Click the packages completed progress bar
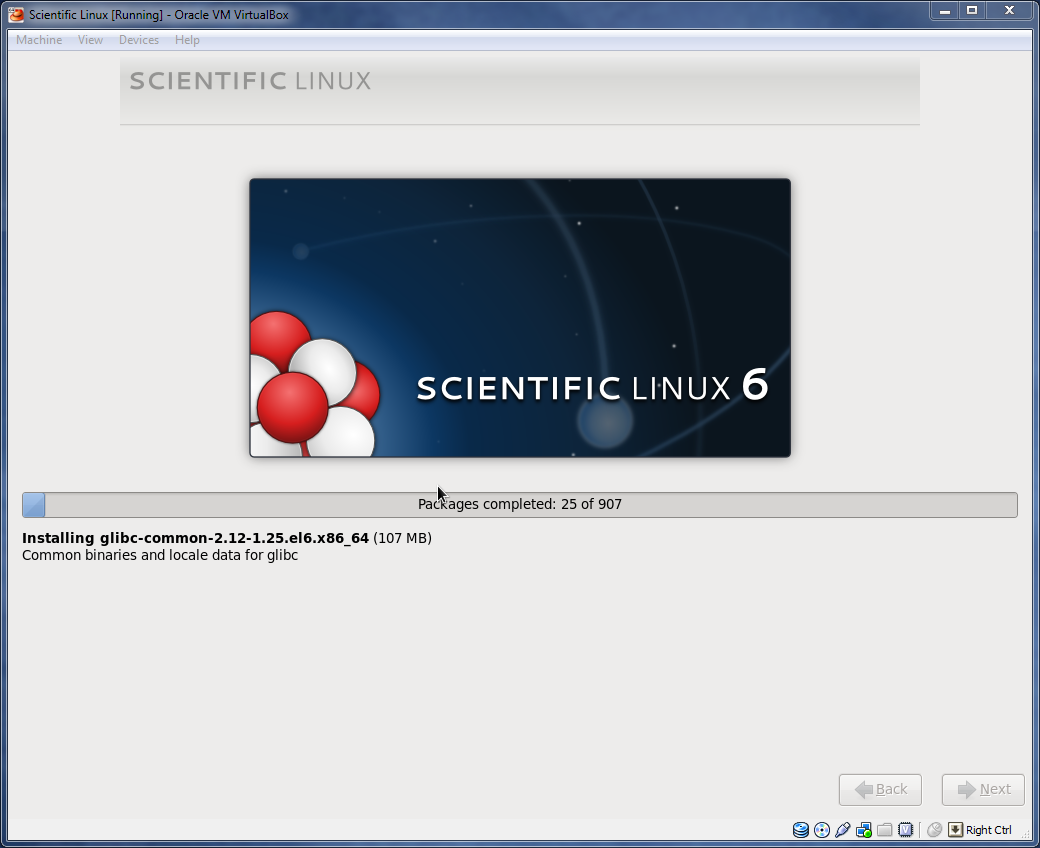The width and height of the screenshot is (1040, 848). (x=520, y=505)
